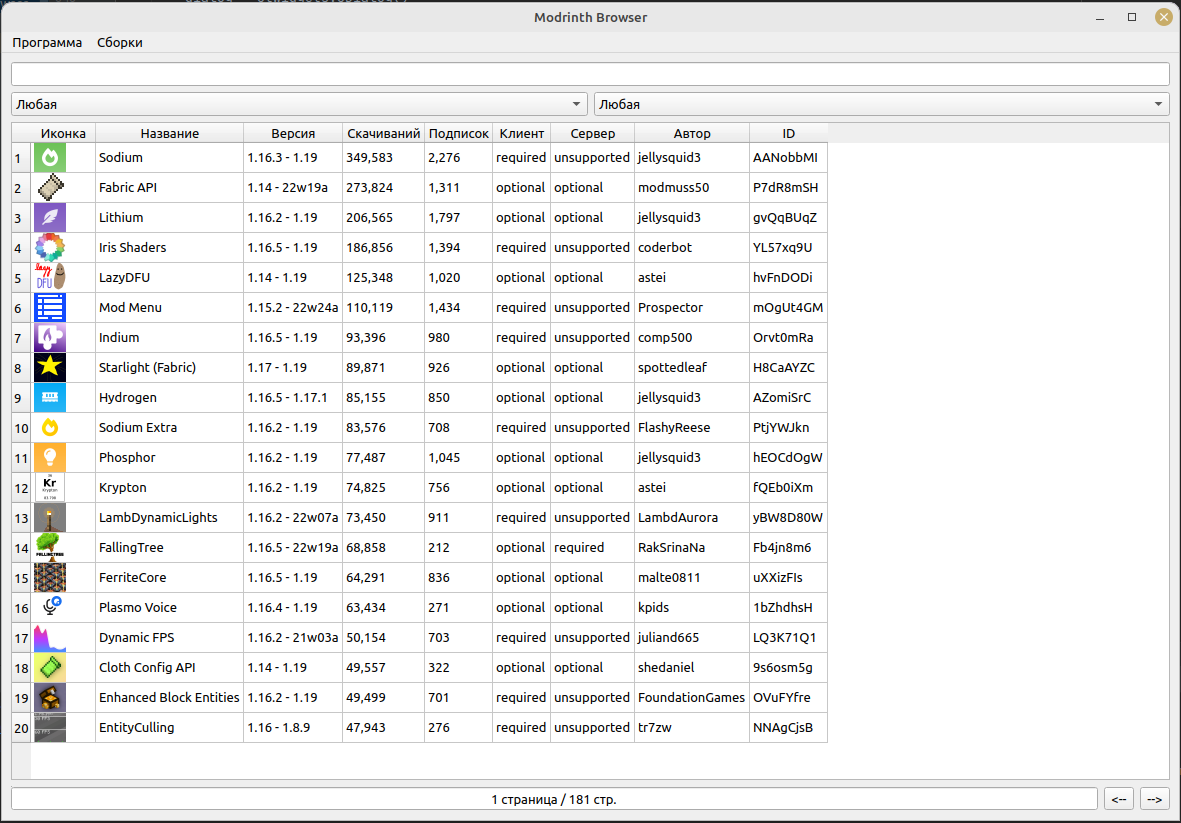Screen dimensions: 1181x823
Task: Click the Plasmo Voice microphone icon
Action: pos(50,608)
